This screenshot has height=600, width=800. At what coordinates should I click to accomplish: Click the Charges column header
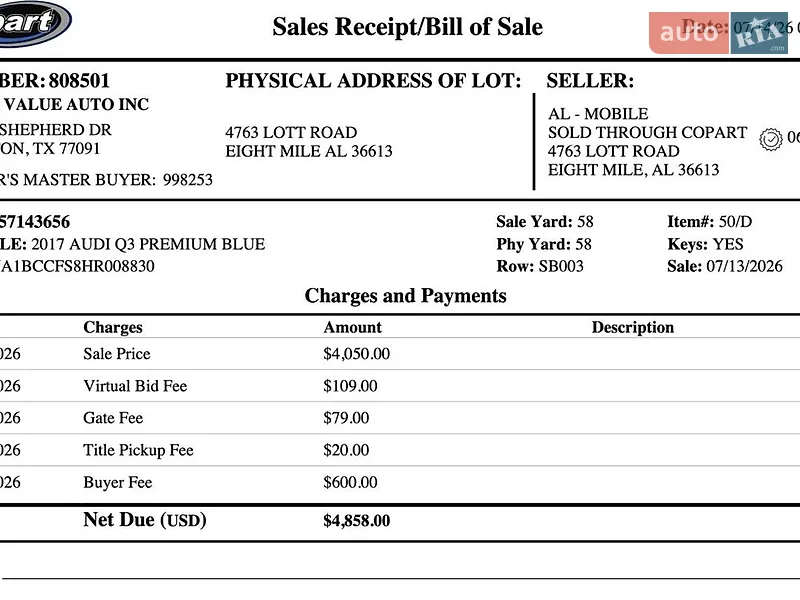coord(113,328)
